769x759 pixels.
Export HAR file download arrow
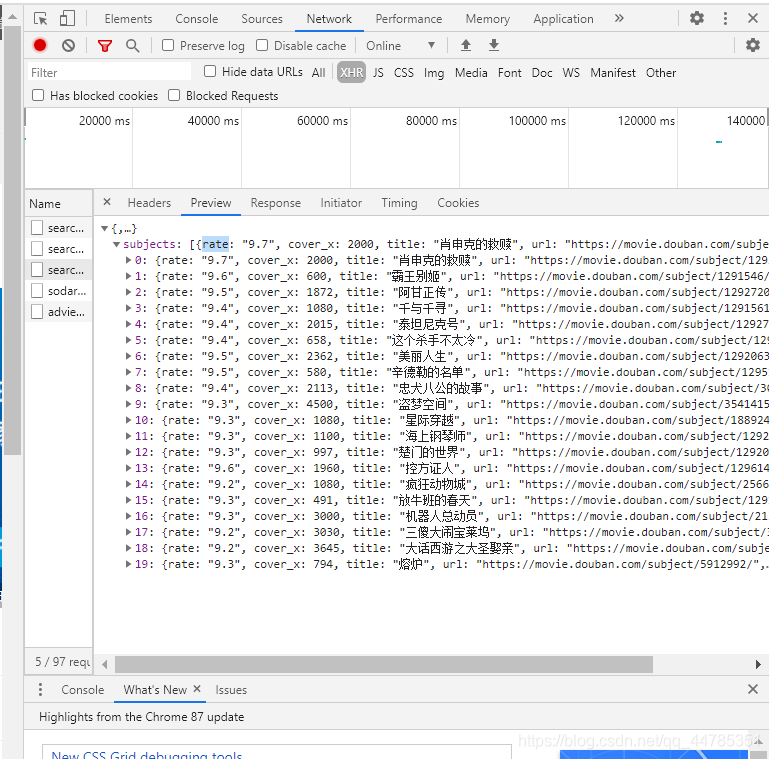494,45
